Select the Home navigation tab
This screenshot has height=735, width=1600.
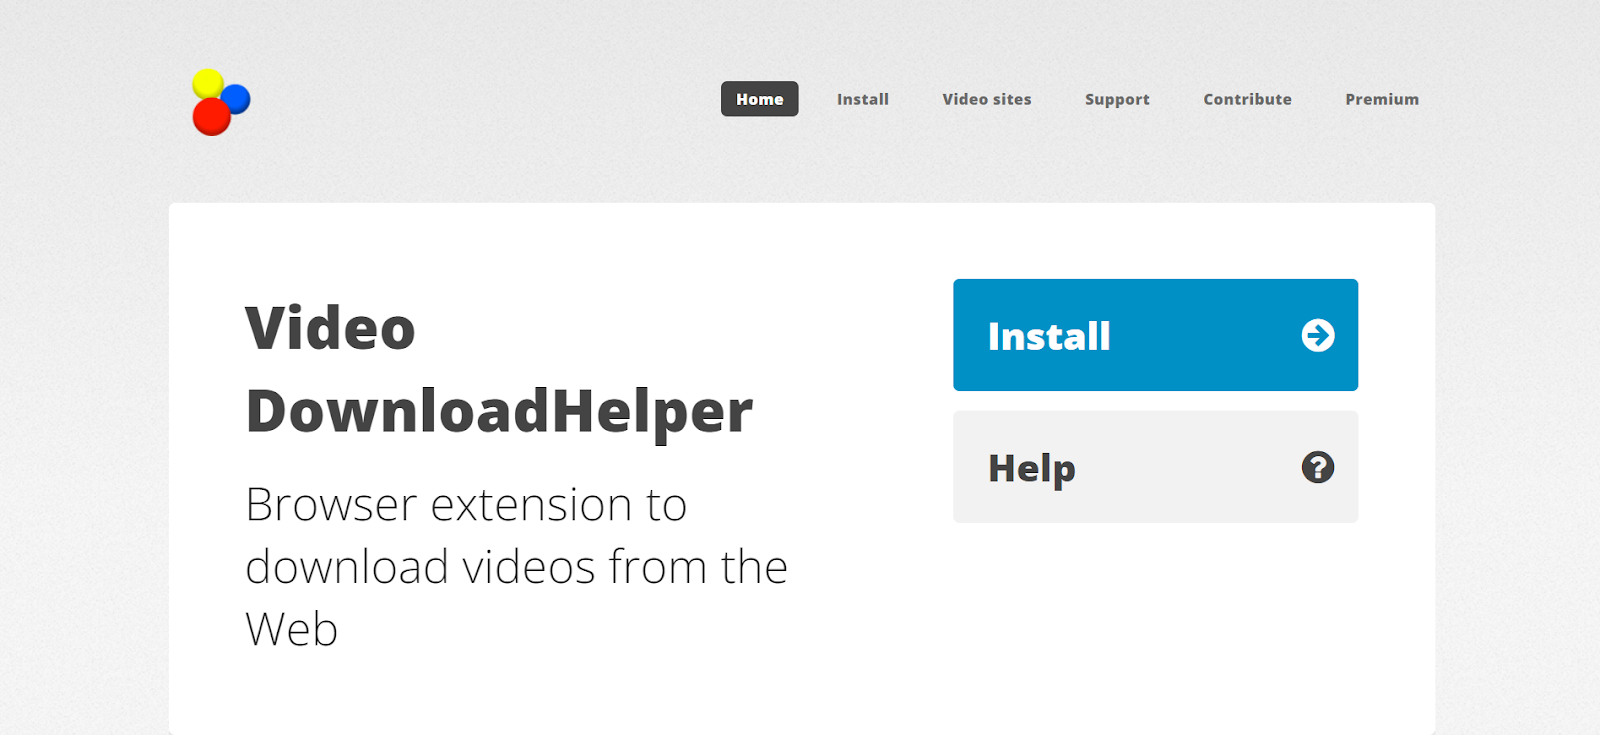tap(760, 99)
